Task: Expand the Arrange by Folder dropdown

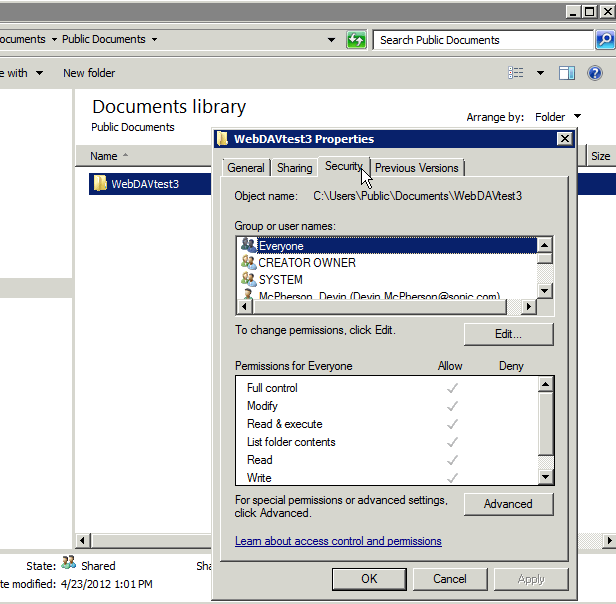Action: coord(558,117)
